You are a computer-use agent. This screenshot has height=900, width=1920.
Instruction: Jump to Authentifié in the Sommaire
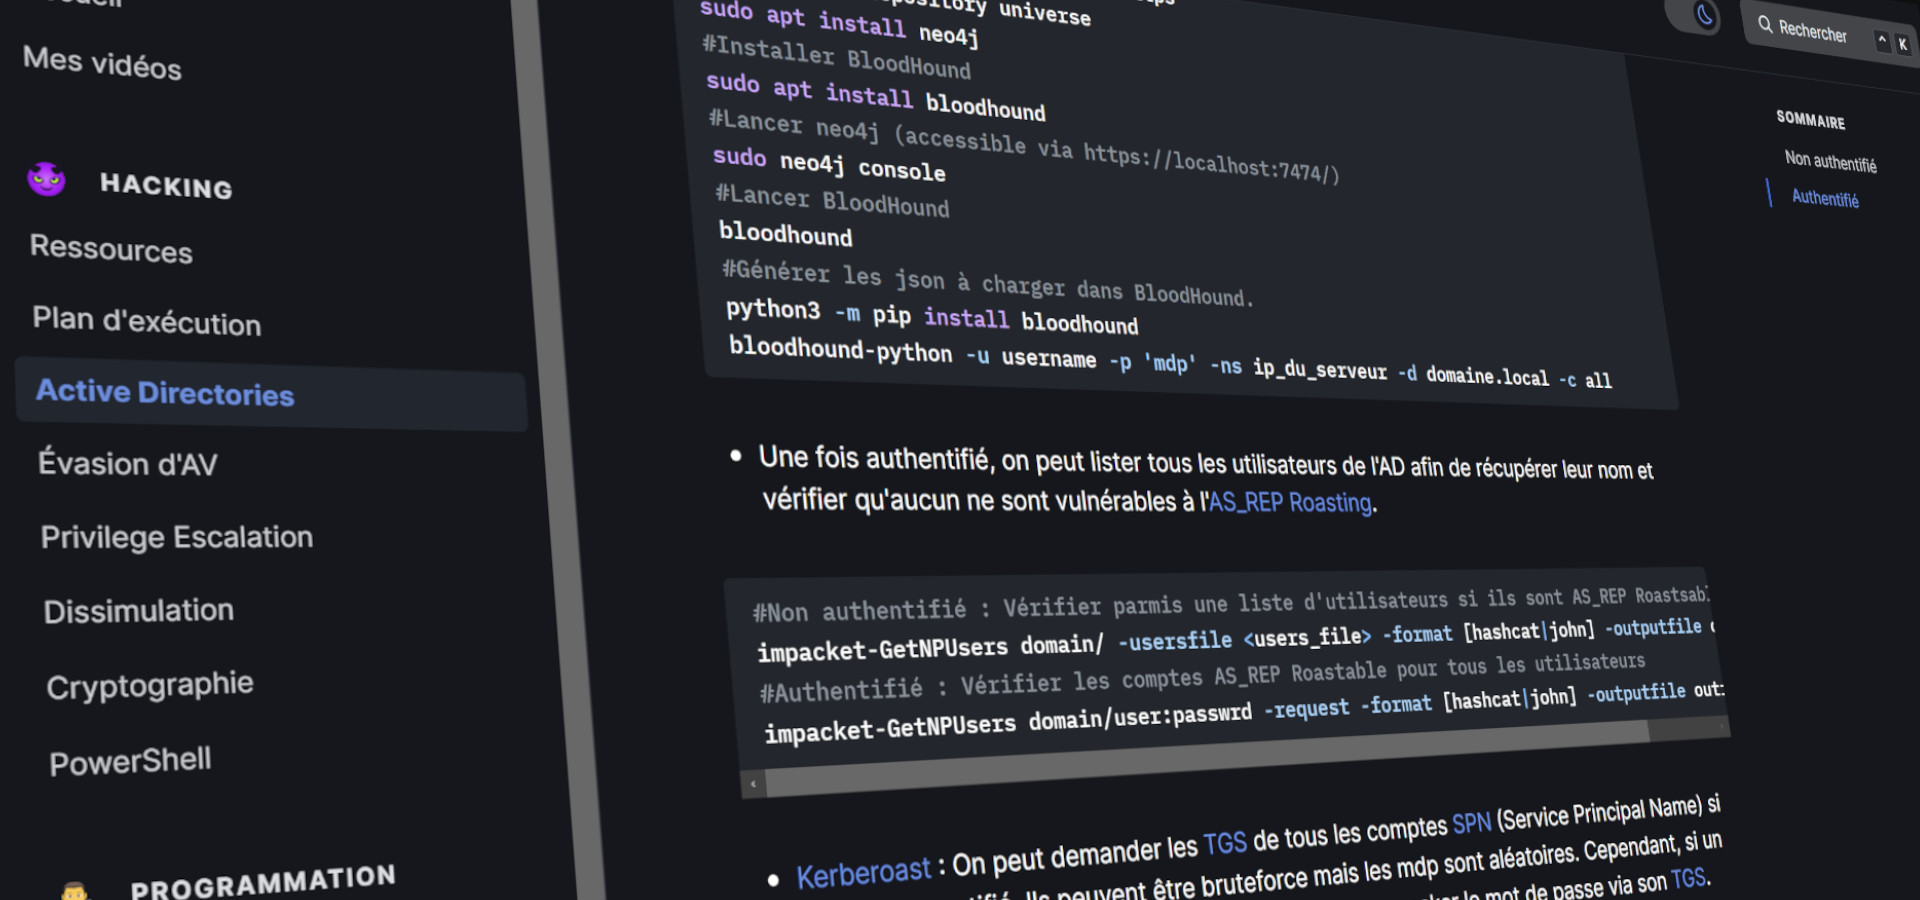click(1825, 197)
